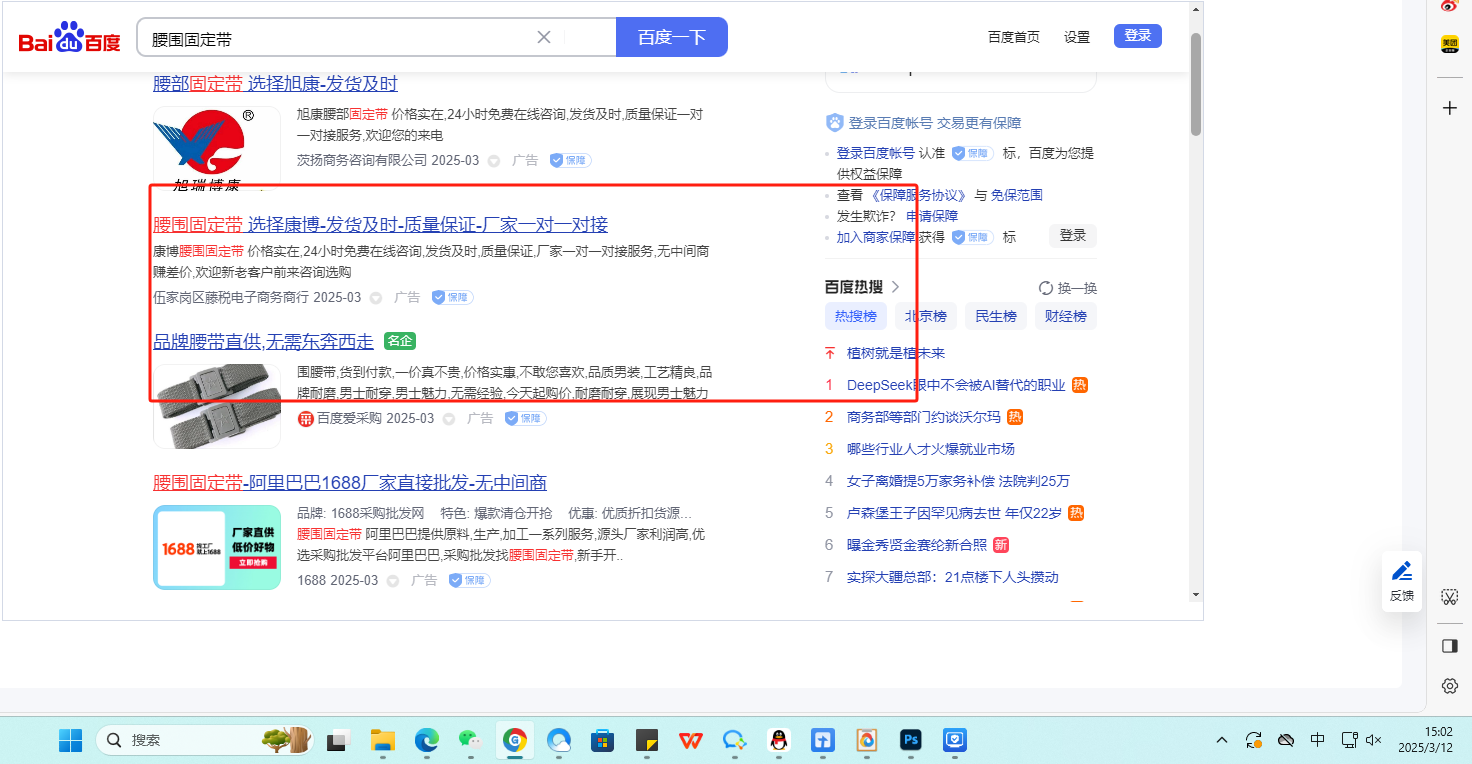
Task: Open the 反馈 feedback widget
Action: pos(1402,580)
